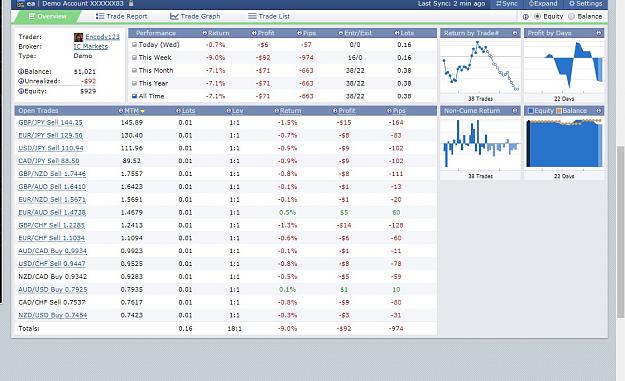Image resolution: width=625 pixels, height=381 pixels.
Task: Open the EUR/AUD Sell 1.4738 trade
Action: [52, 212]
